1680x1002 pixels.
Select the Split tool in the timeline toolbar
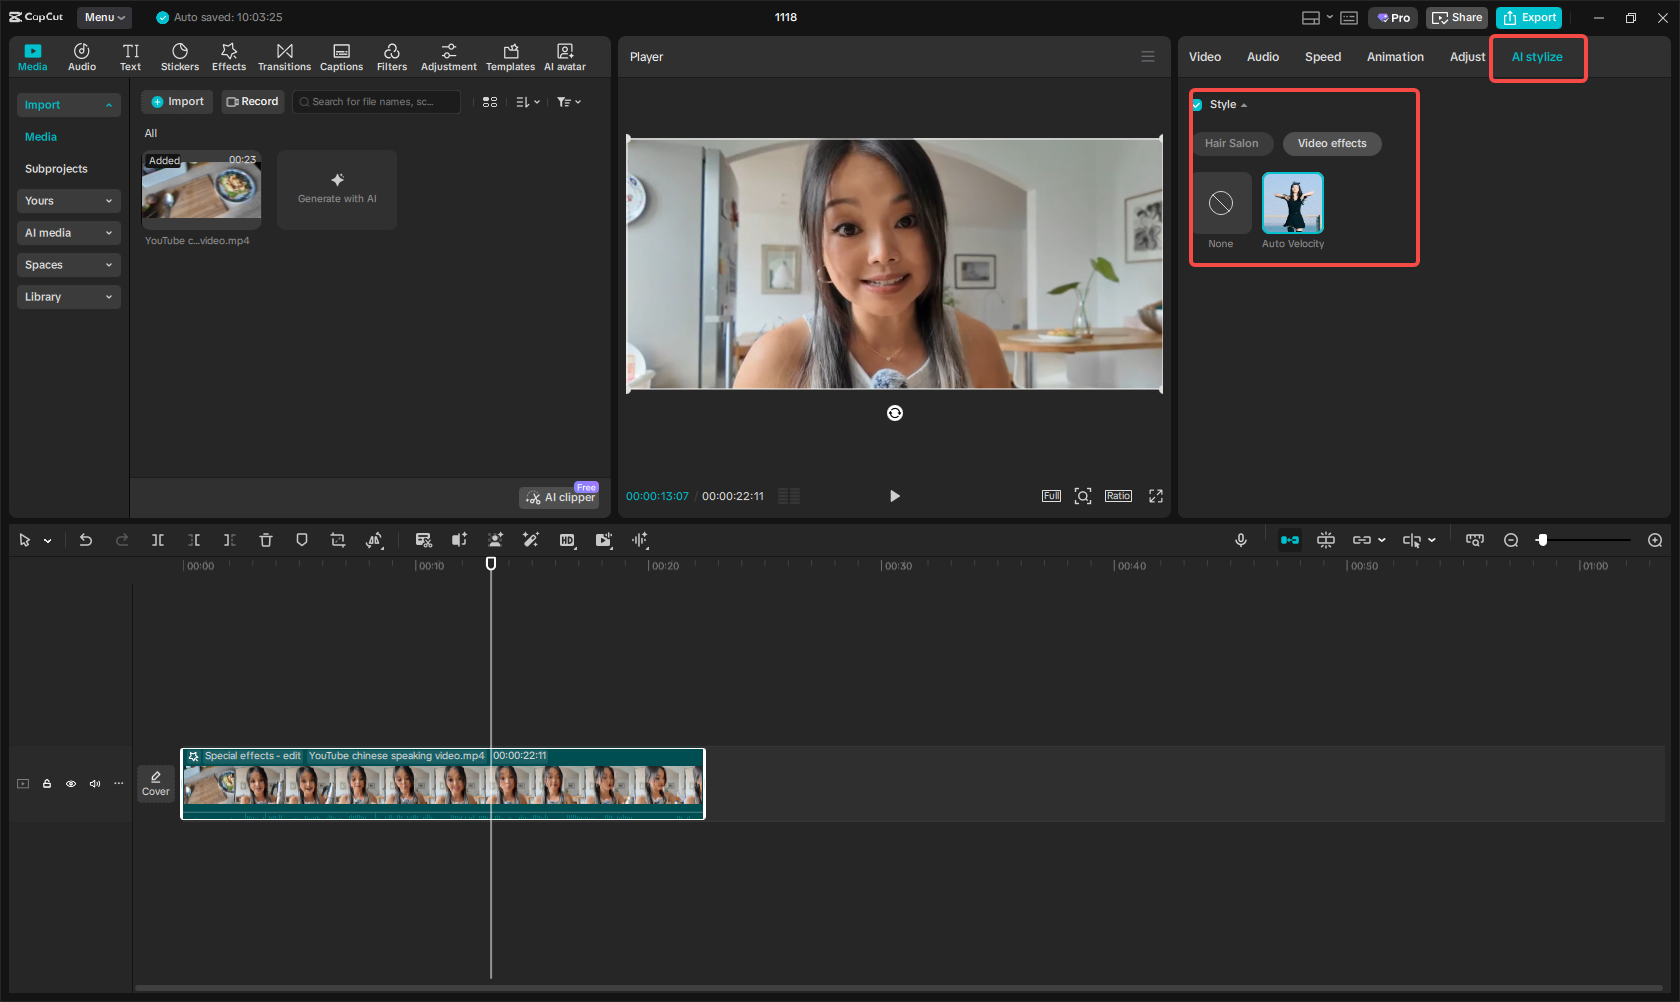click(158, 540)
